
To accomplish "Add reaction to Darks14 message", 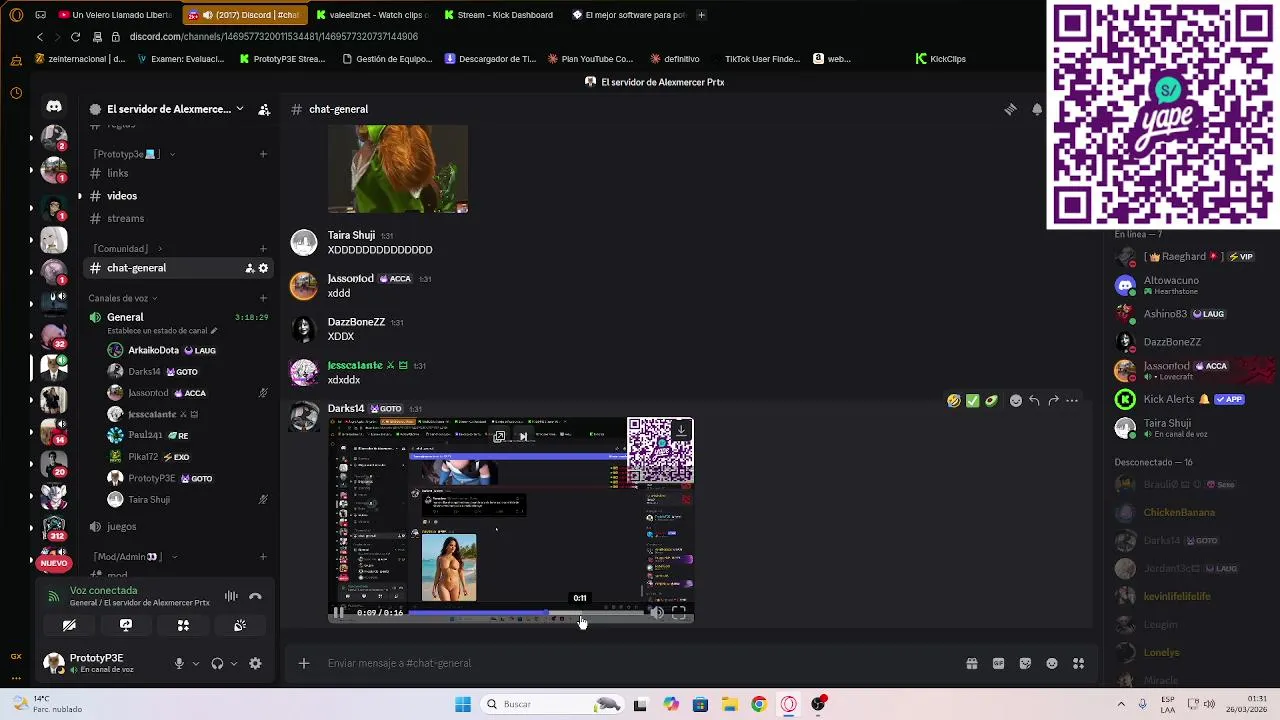I will (1016, 401).
